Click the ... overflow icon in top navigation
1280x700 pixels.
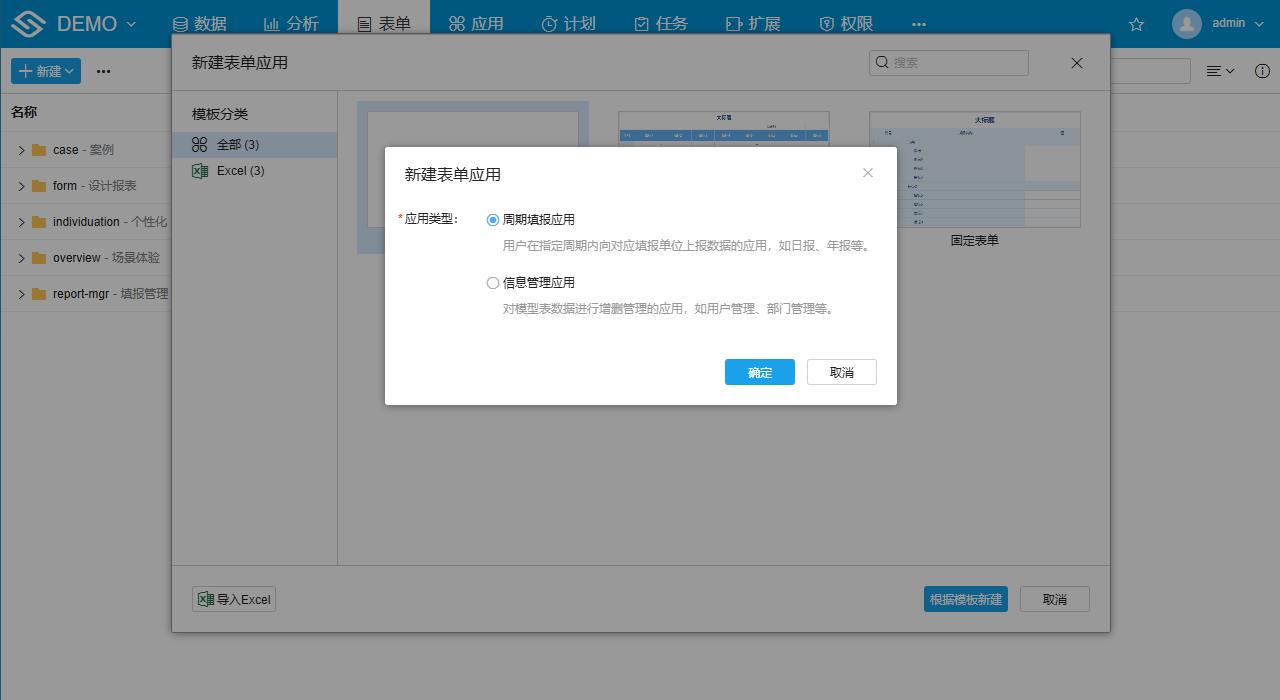tap(918, 24)
